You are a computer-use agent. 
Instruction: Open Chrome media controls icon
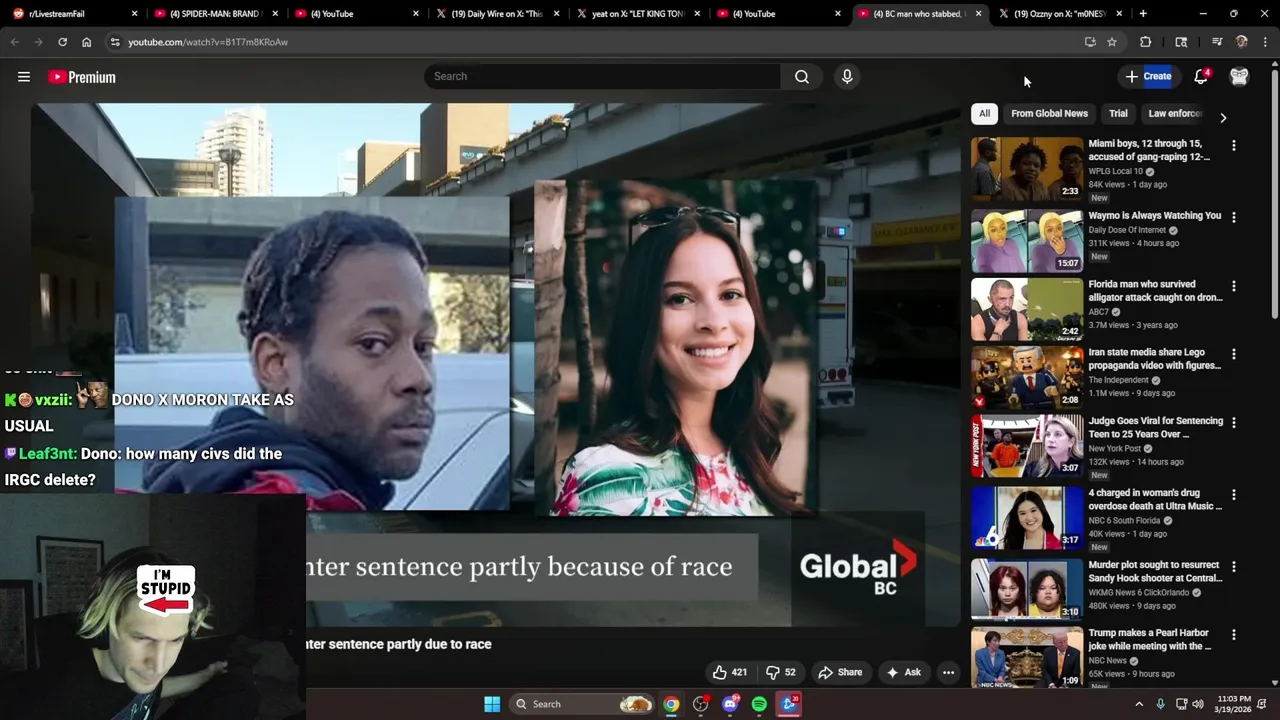(x=1217, y=42)
